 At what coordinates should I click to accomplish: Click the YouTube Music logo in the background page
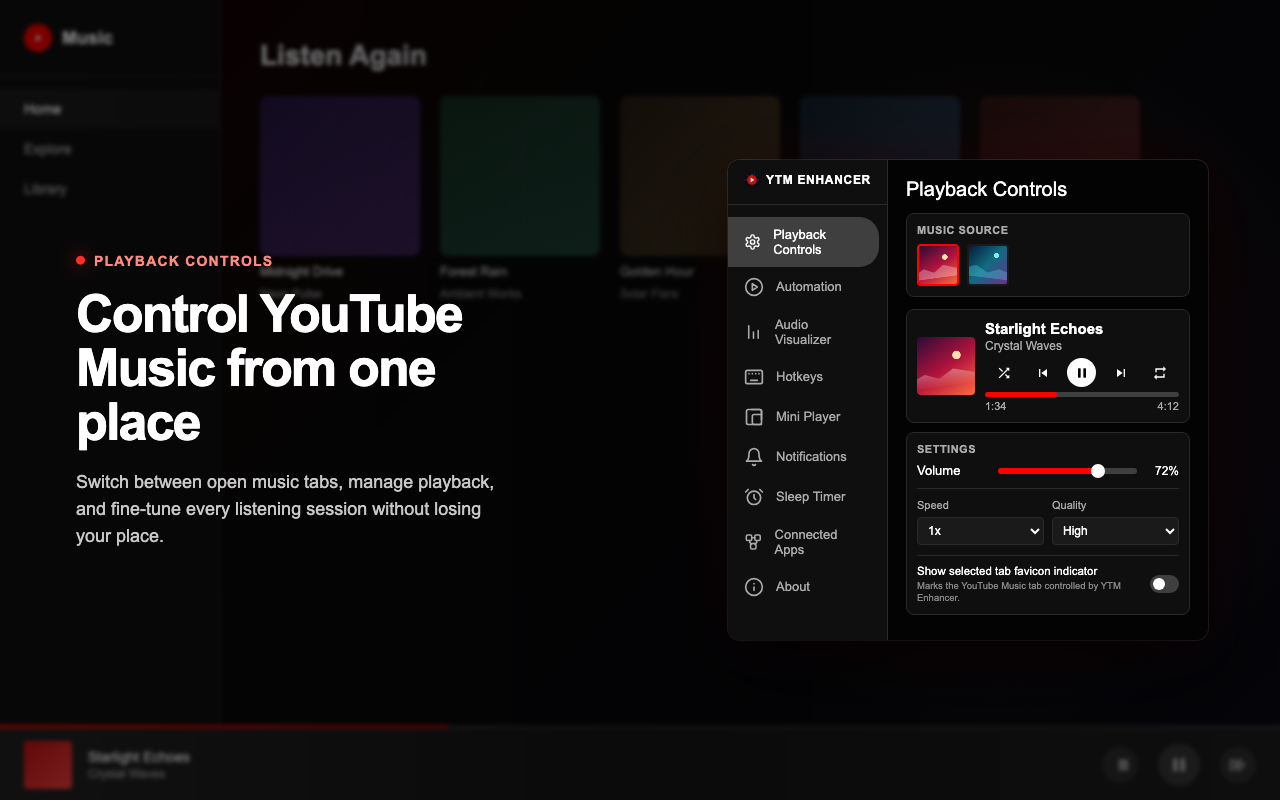click(38, 38)
